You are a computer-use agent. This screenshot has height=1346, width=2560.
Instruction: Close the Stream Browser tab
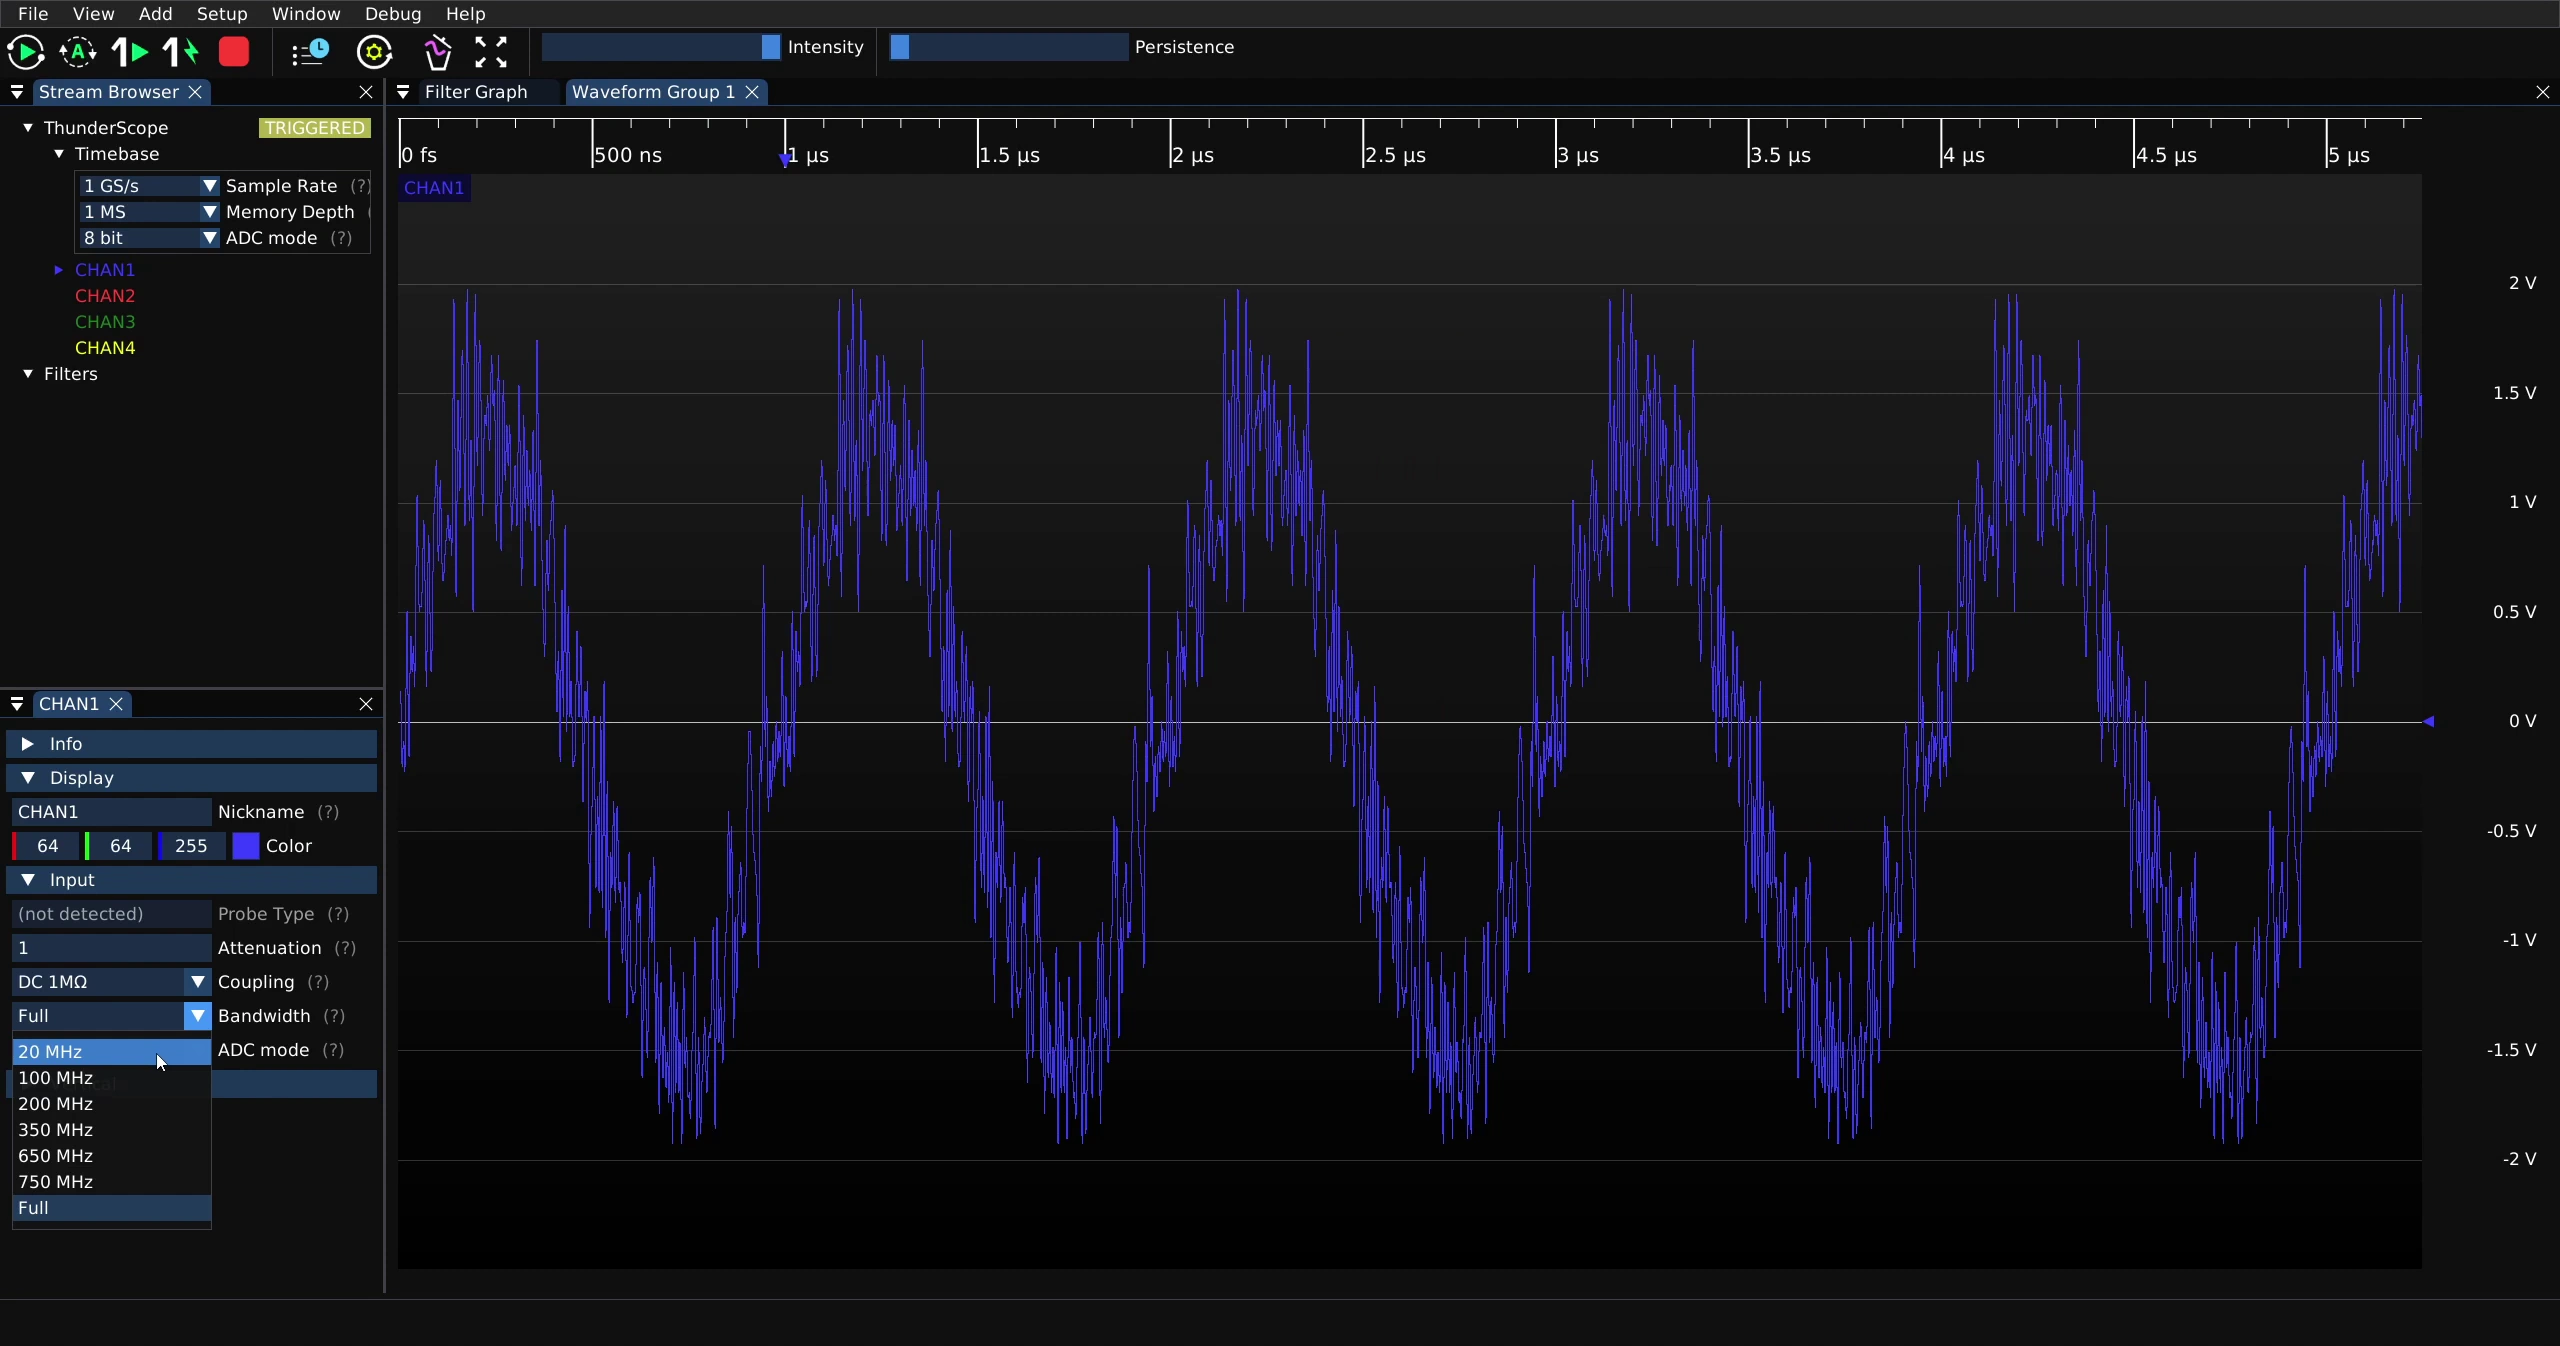pos(196,92)
